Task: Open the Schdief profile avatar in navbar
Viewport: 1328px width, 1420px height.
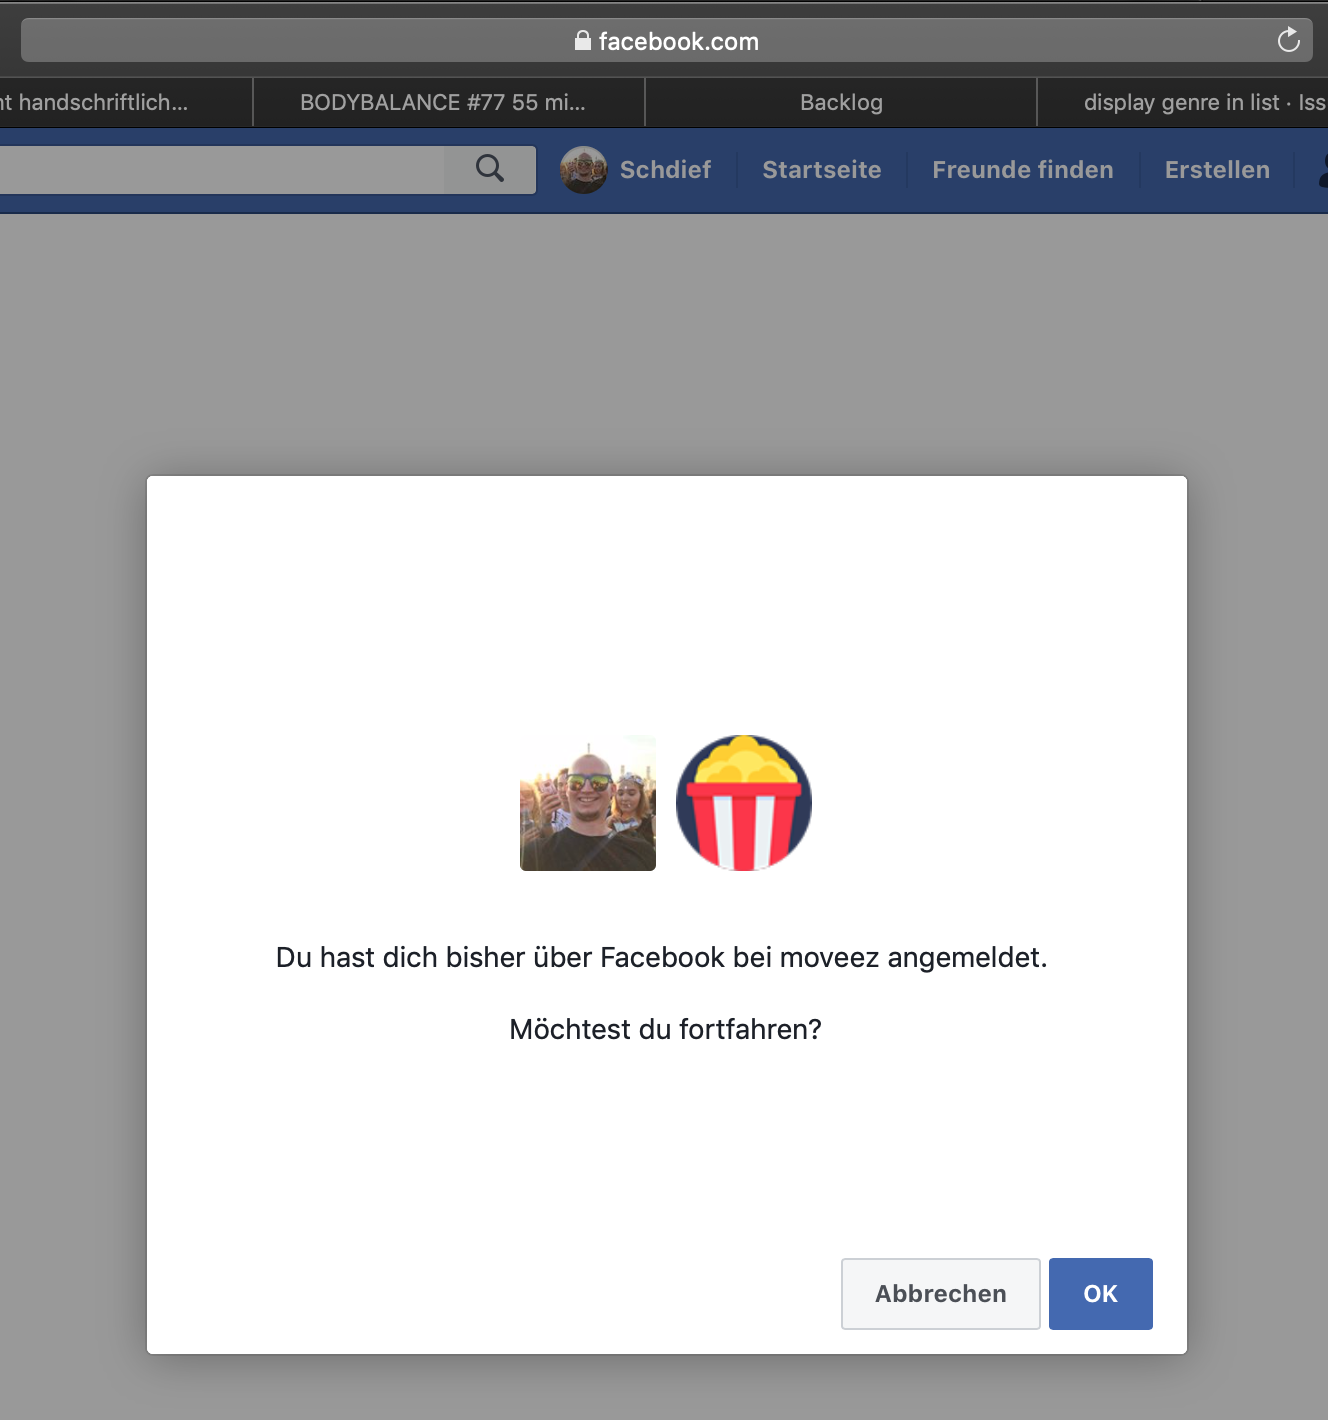Action: [584, 170]
